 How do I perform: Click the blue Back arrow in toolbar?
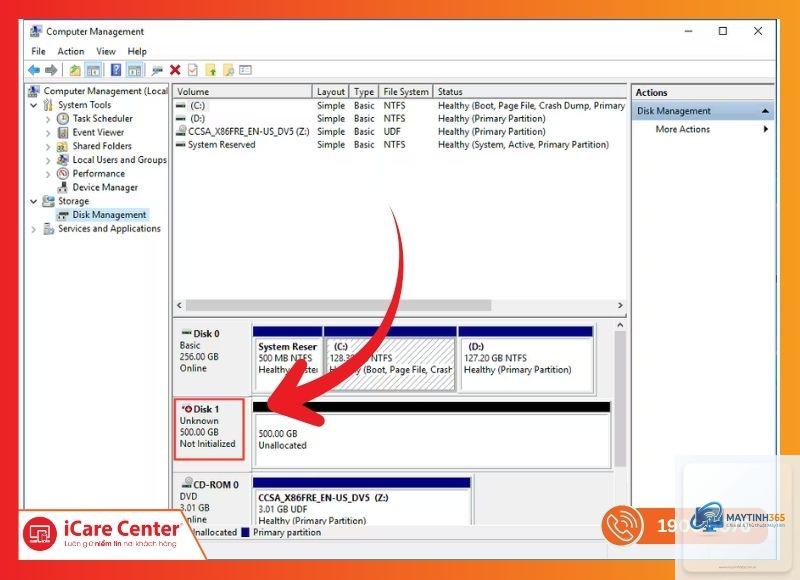(x=34, y=70)
